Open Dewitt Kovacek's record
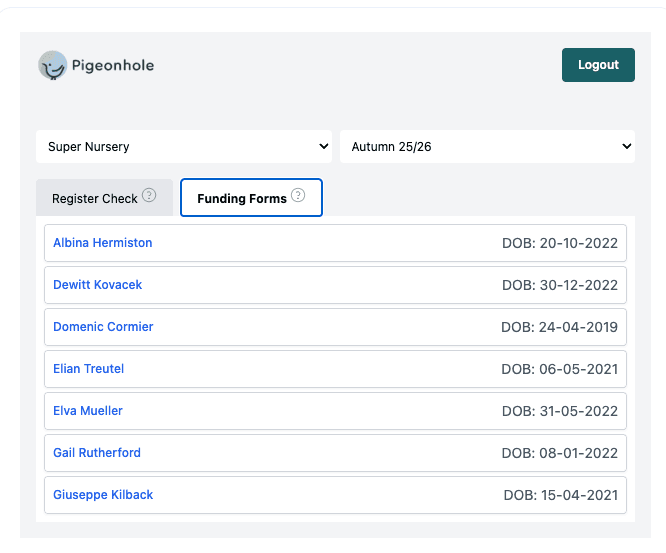The width and height of the screenshot is (666, 553). pyautogui.click(x=97, y=285)
